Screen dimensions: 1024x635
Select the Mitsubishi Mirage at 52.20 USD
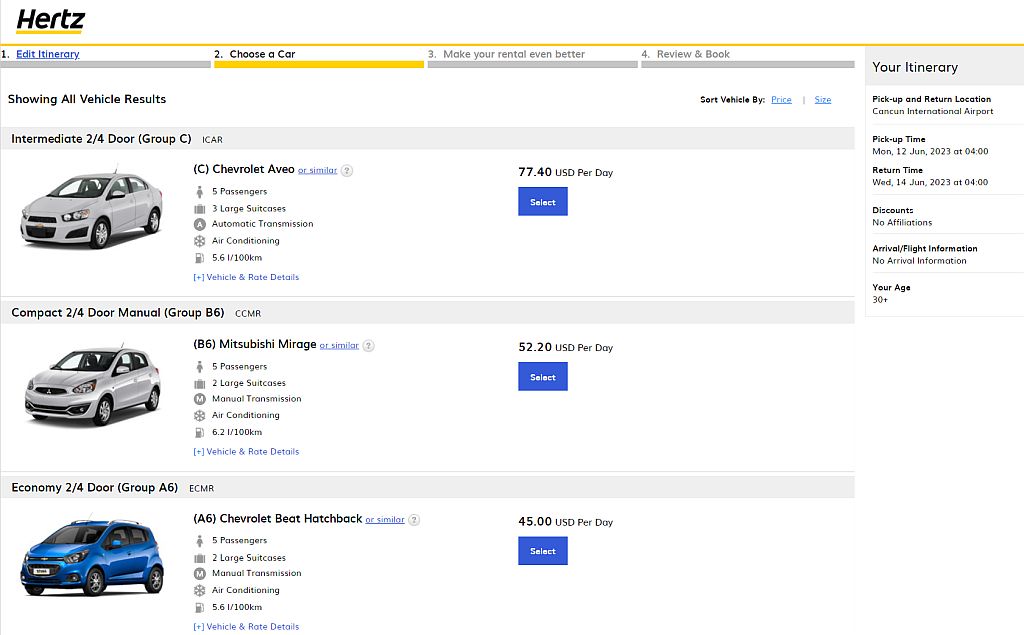[x=543, y=377]
